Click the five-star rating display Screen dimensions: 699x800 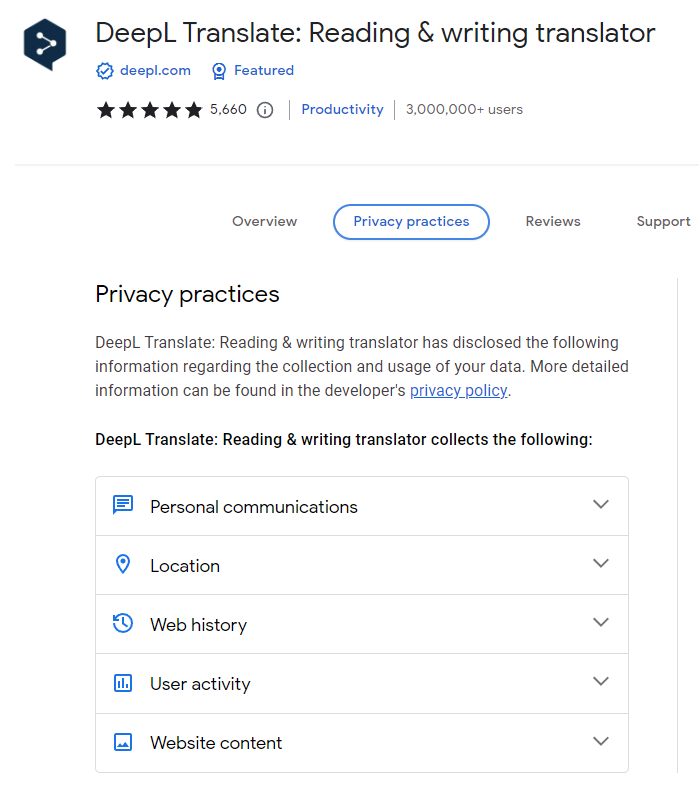(x=149, y=110)
